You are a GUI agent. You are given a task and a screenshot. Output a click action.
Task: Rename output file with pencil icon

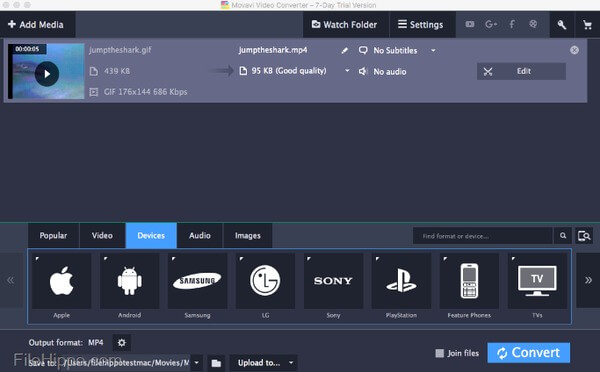(x=344, y=51)
